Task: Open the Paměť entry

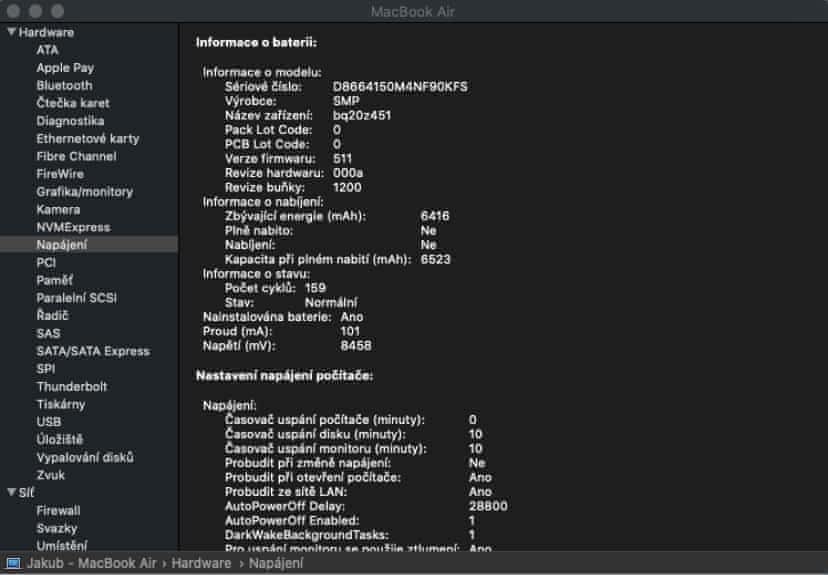Action: tap(54, 280)
